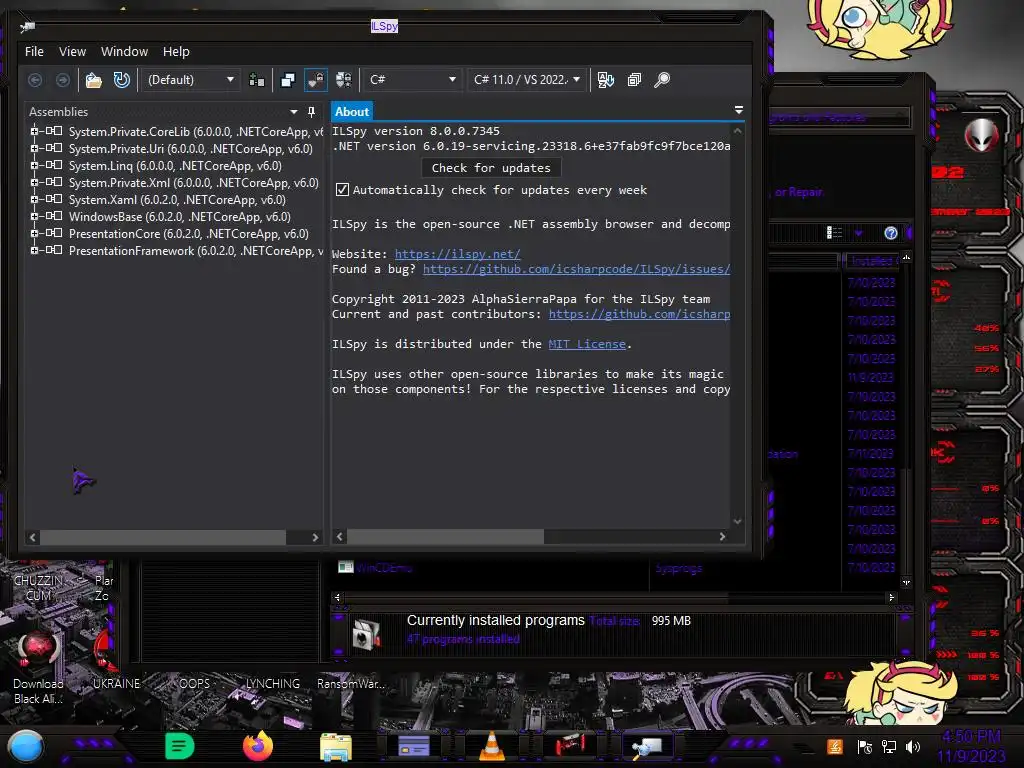The height and width of the screenshot is (768, 1024).
Task: Open the Start orb on the taskbar
Action: [x=25, y=747]
